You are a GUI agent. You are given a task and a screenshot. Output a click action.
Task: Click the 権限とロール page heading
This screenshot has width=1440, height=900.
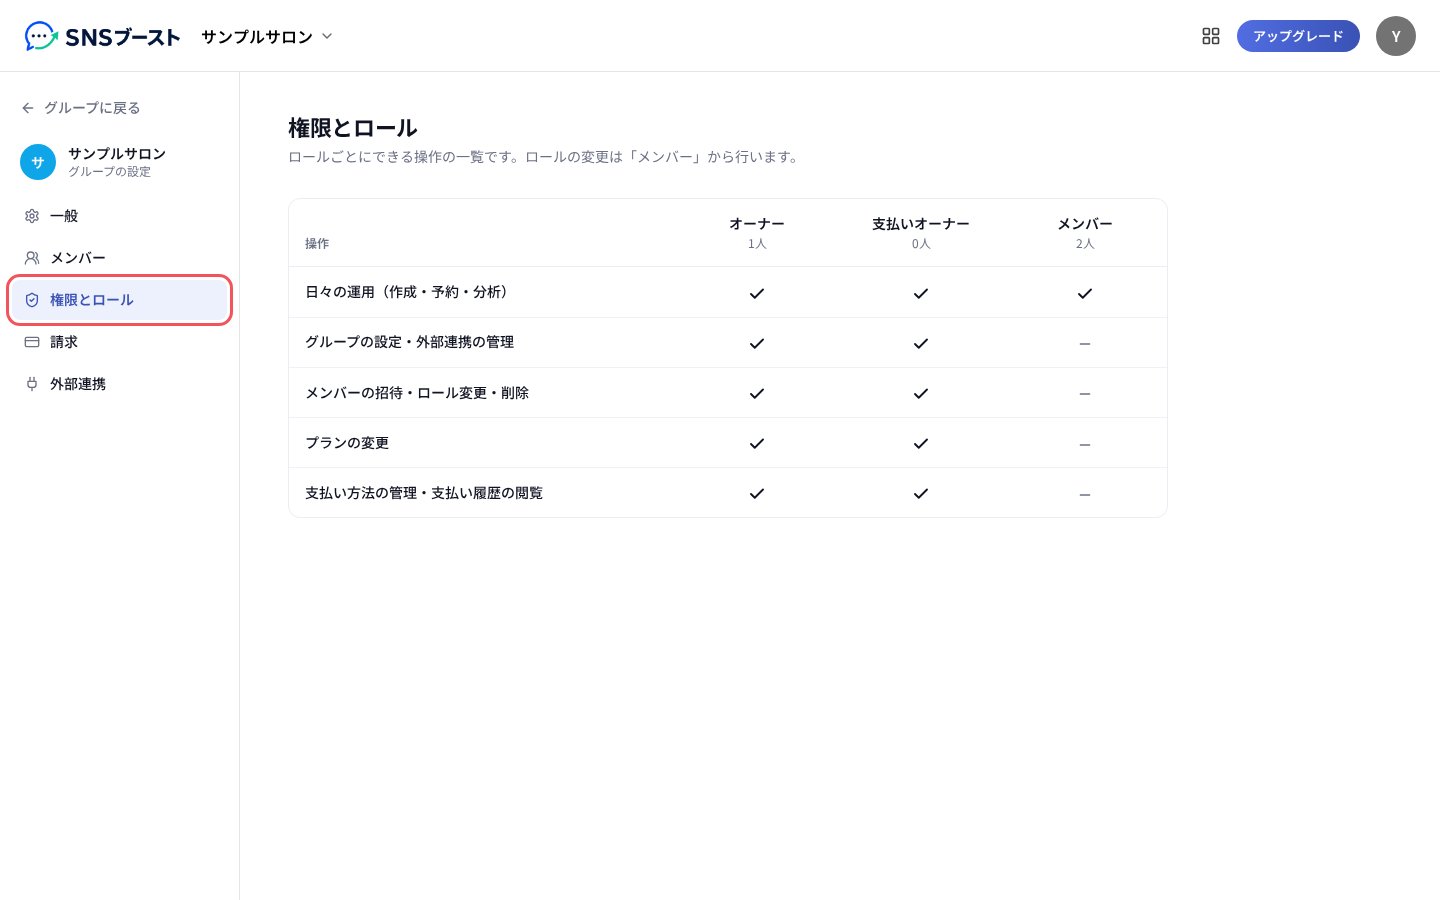[352, 128]
